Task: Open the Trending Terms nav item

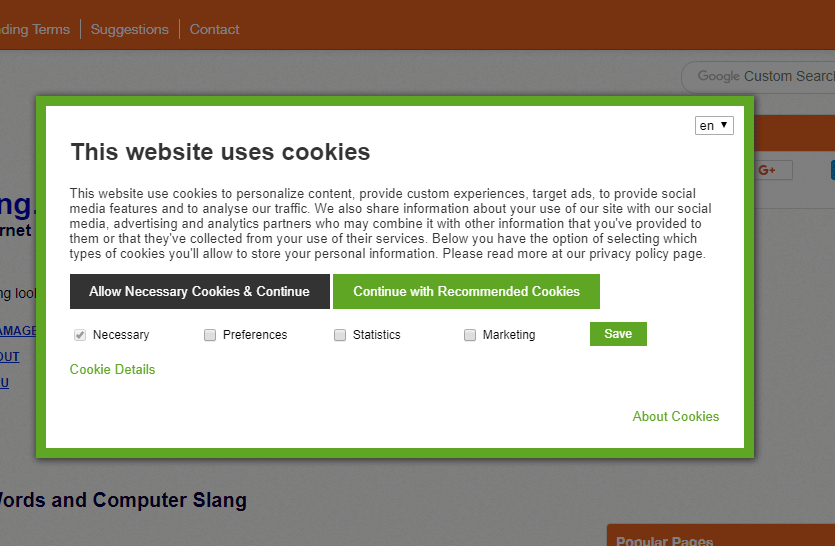Action: tap(35, 29)
